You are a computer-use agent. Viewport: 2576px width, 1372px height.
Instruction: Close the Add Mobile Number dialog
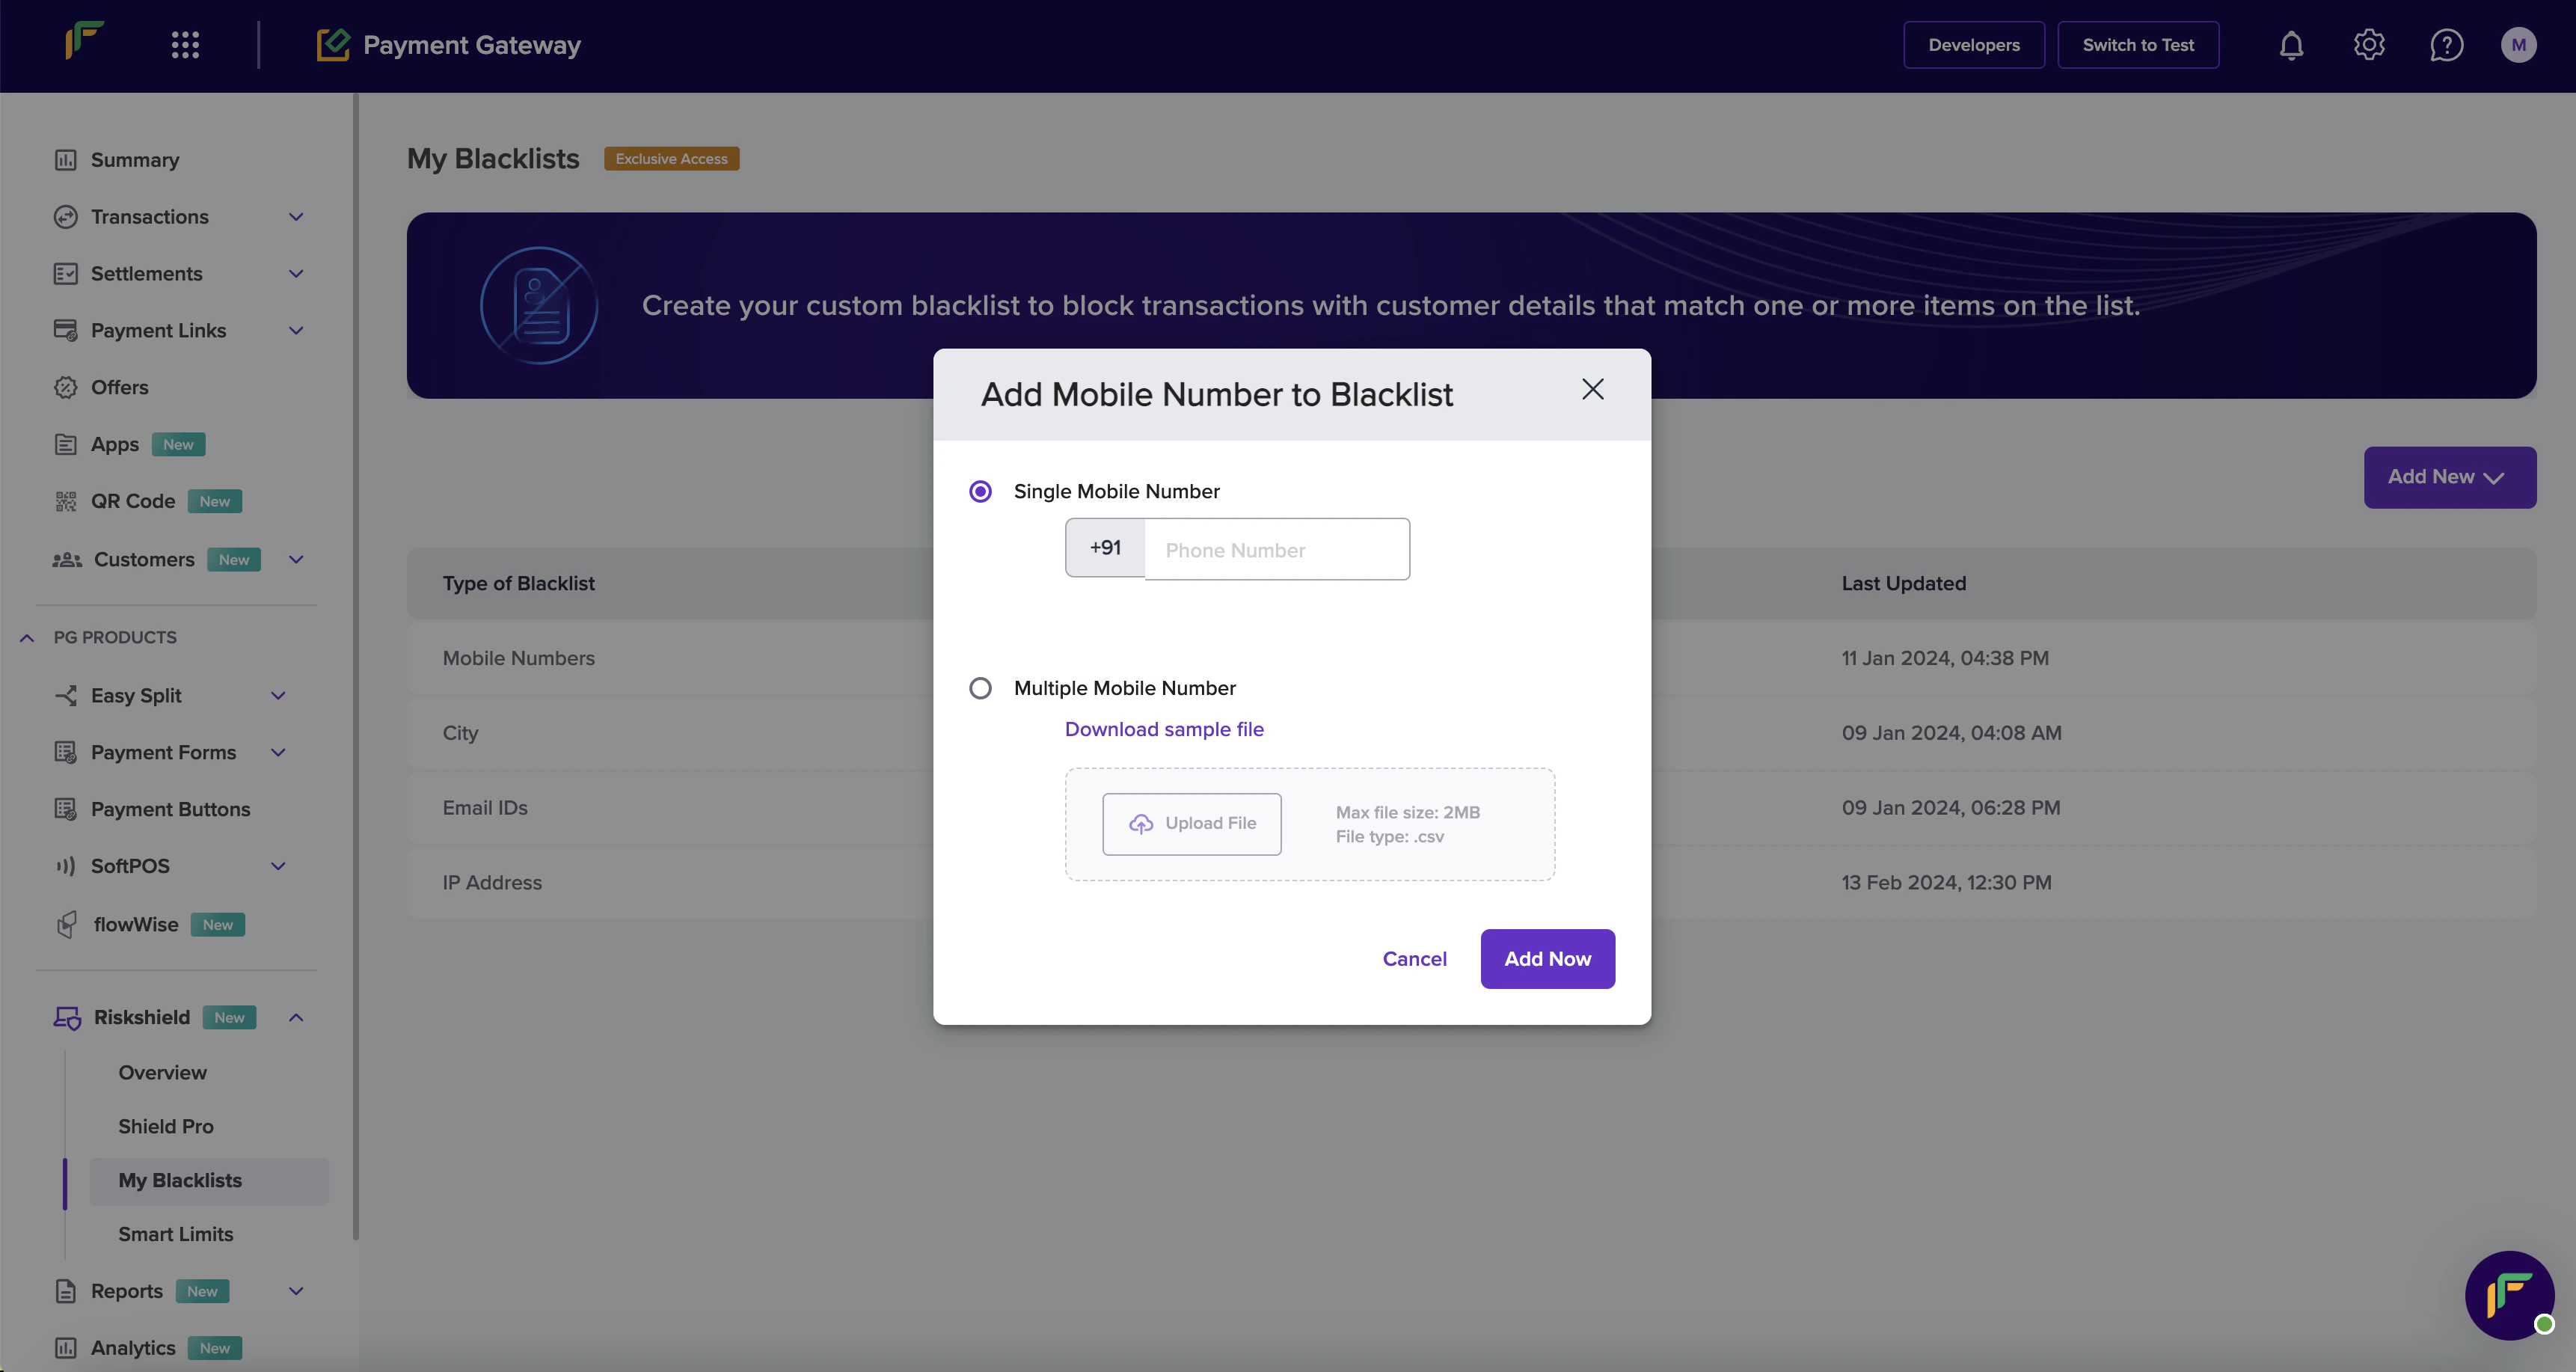pyautogui.click(x=1592, y=389)
